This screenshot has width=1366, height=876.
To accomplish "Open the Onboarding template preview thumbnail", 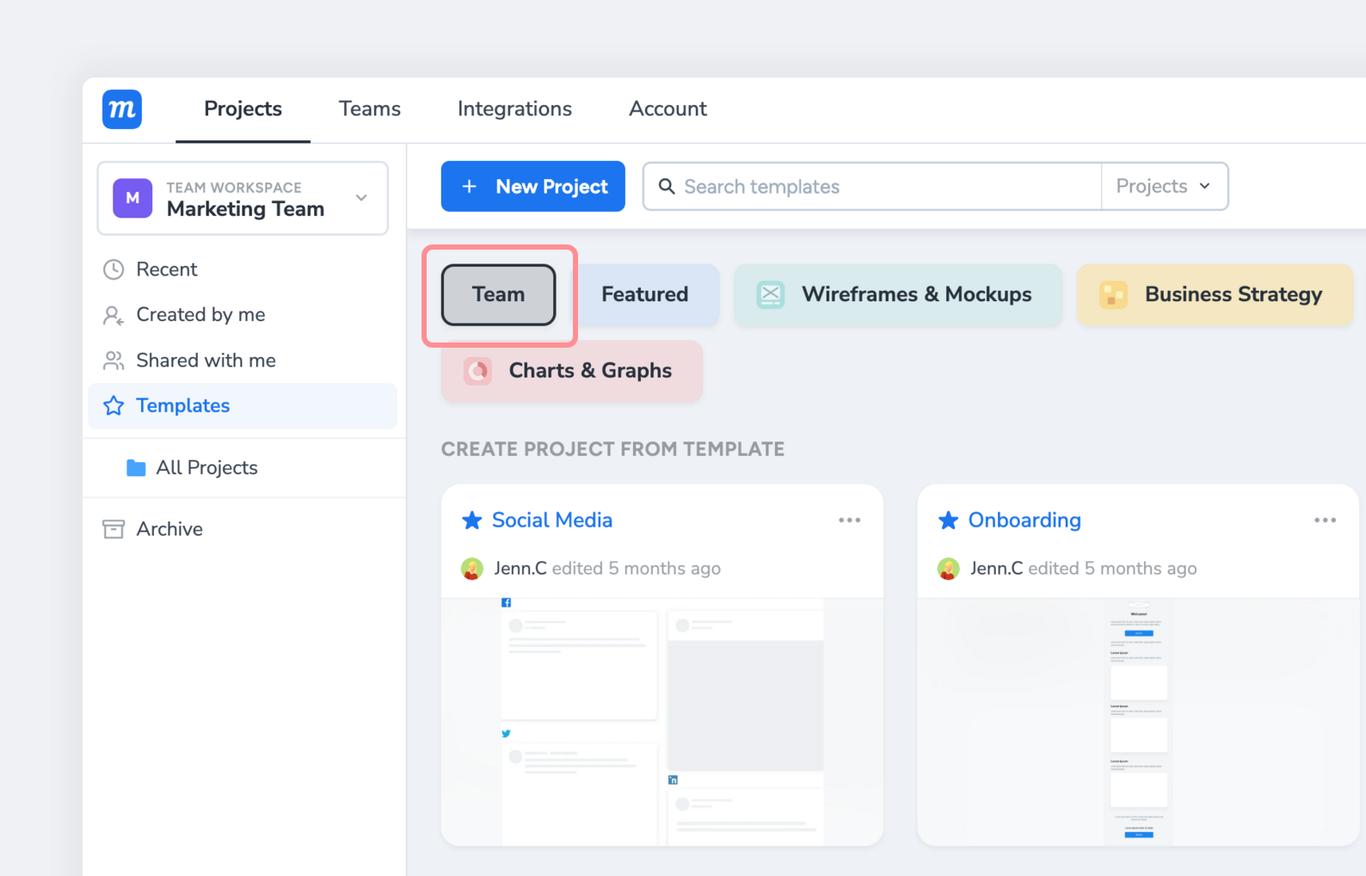I will (x=1138, y=722).
